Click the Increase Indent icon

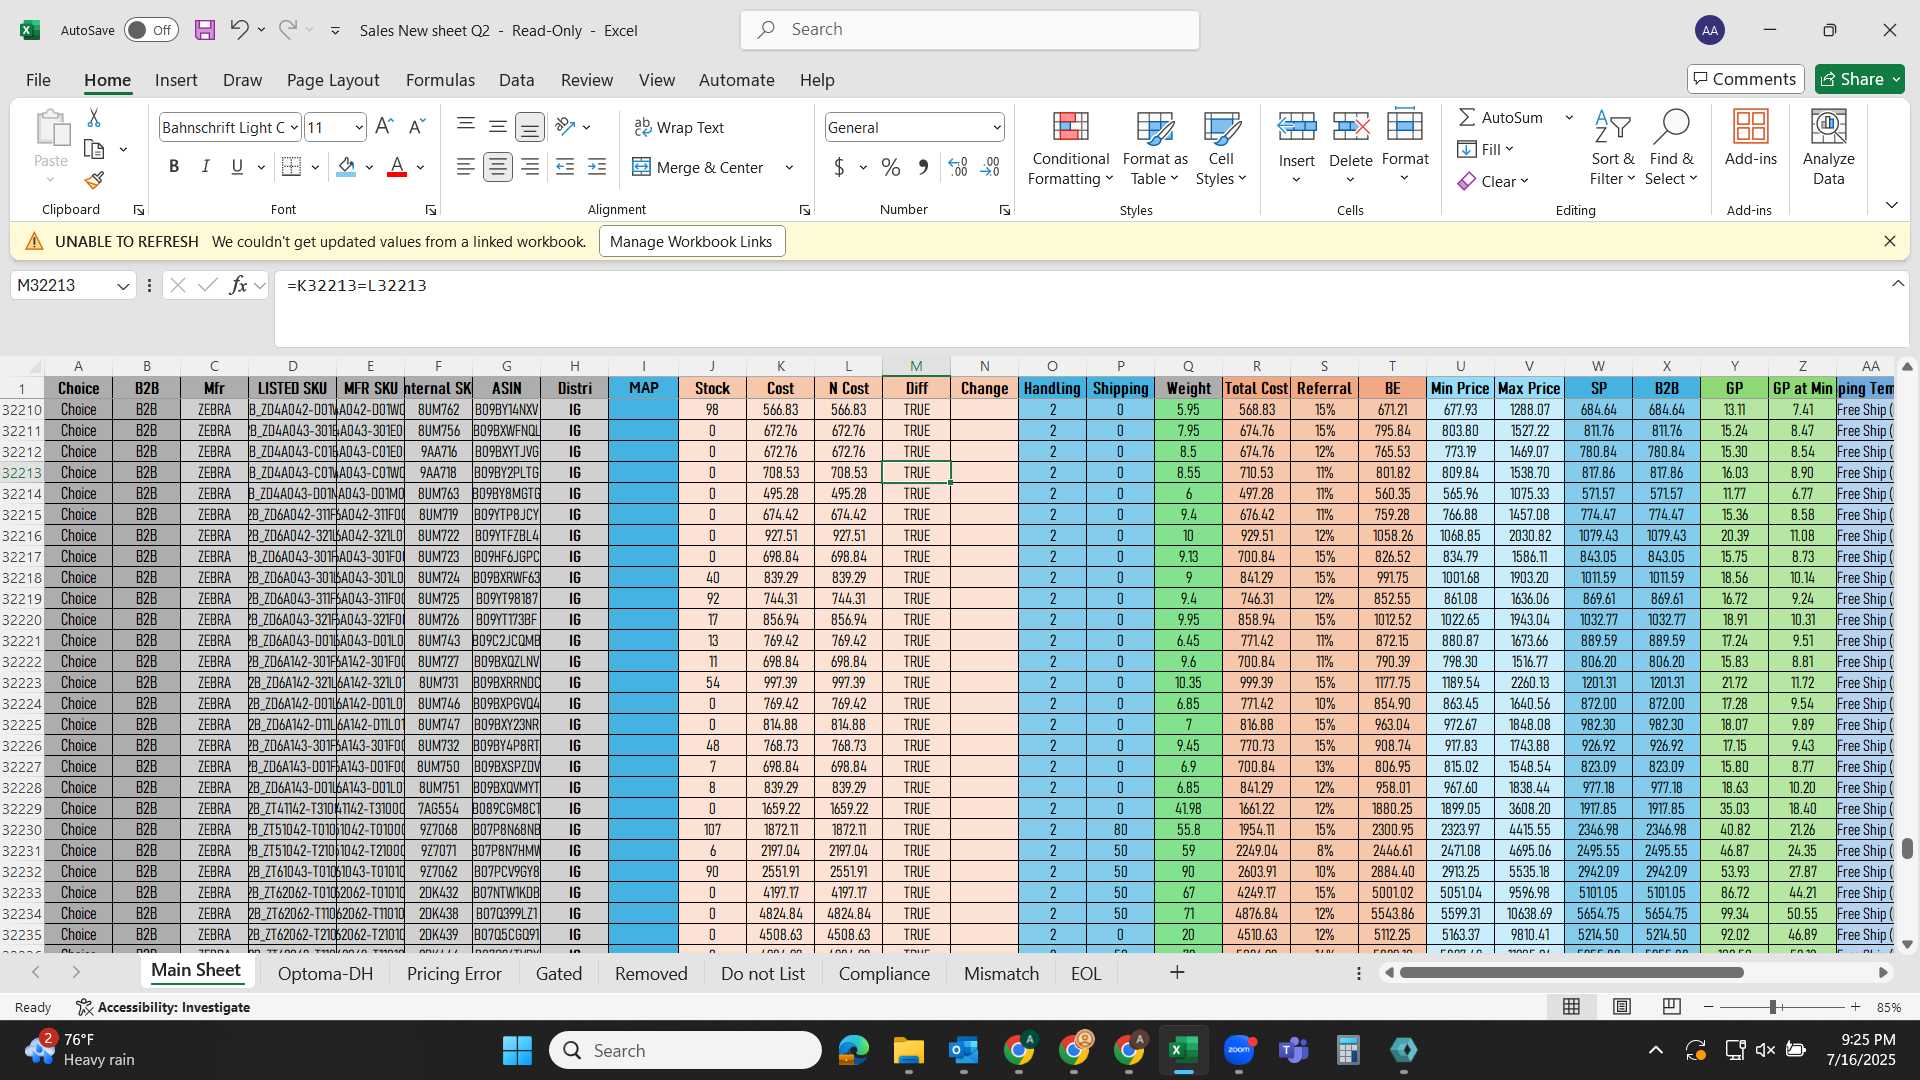597,167
